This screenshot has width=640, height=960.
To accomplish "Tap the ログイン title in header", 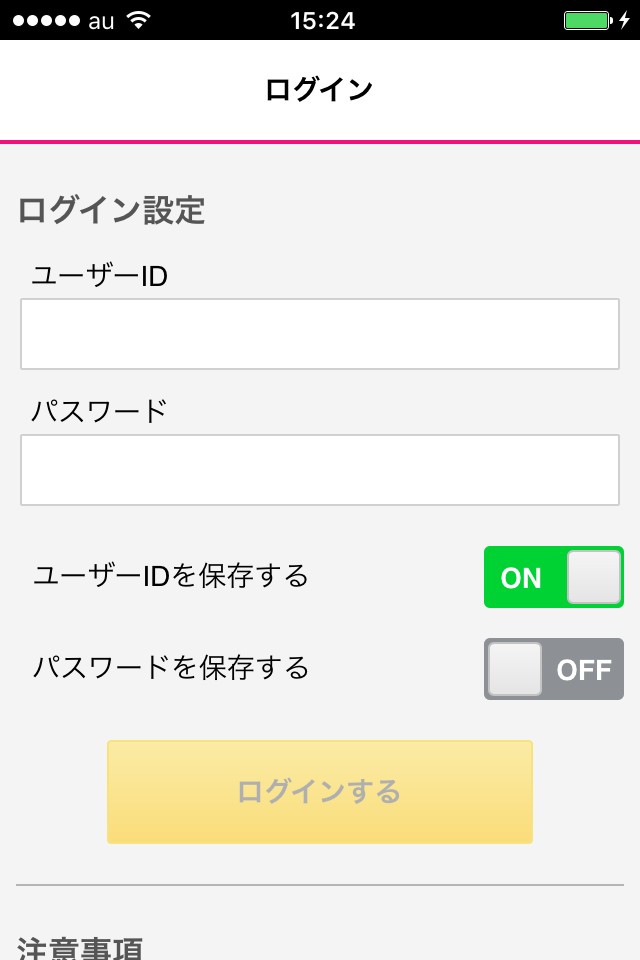I will pyautogui.click(x=319, y=89).
